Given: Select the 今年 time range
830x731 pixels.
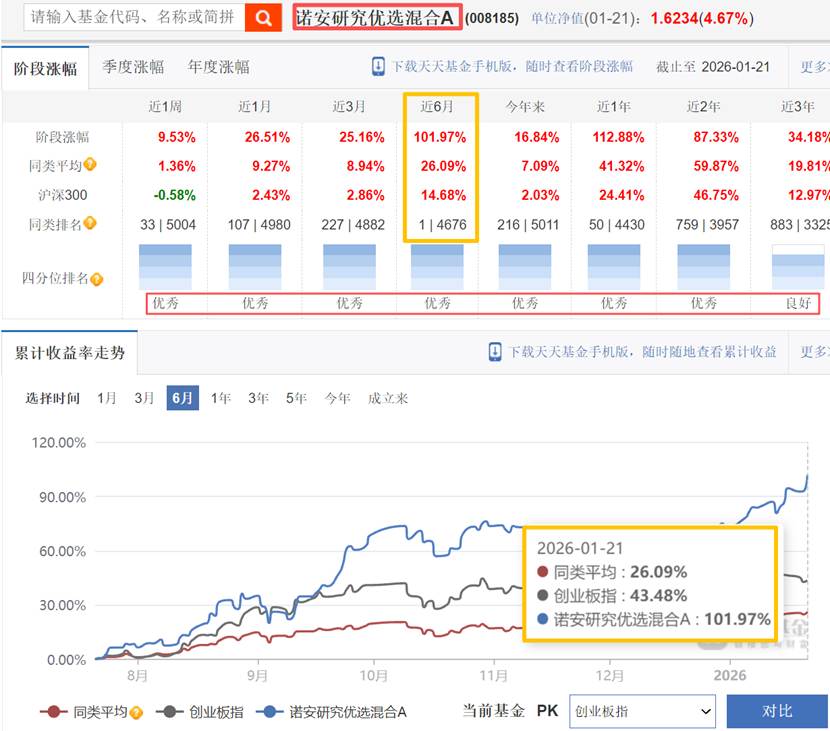Looking at the screenshot, I should pyautogui.click(x=337, y=398).
